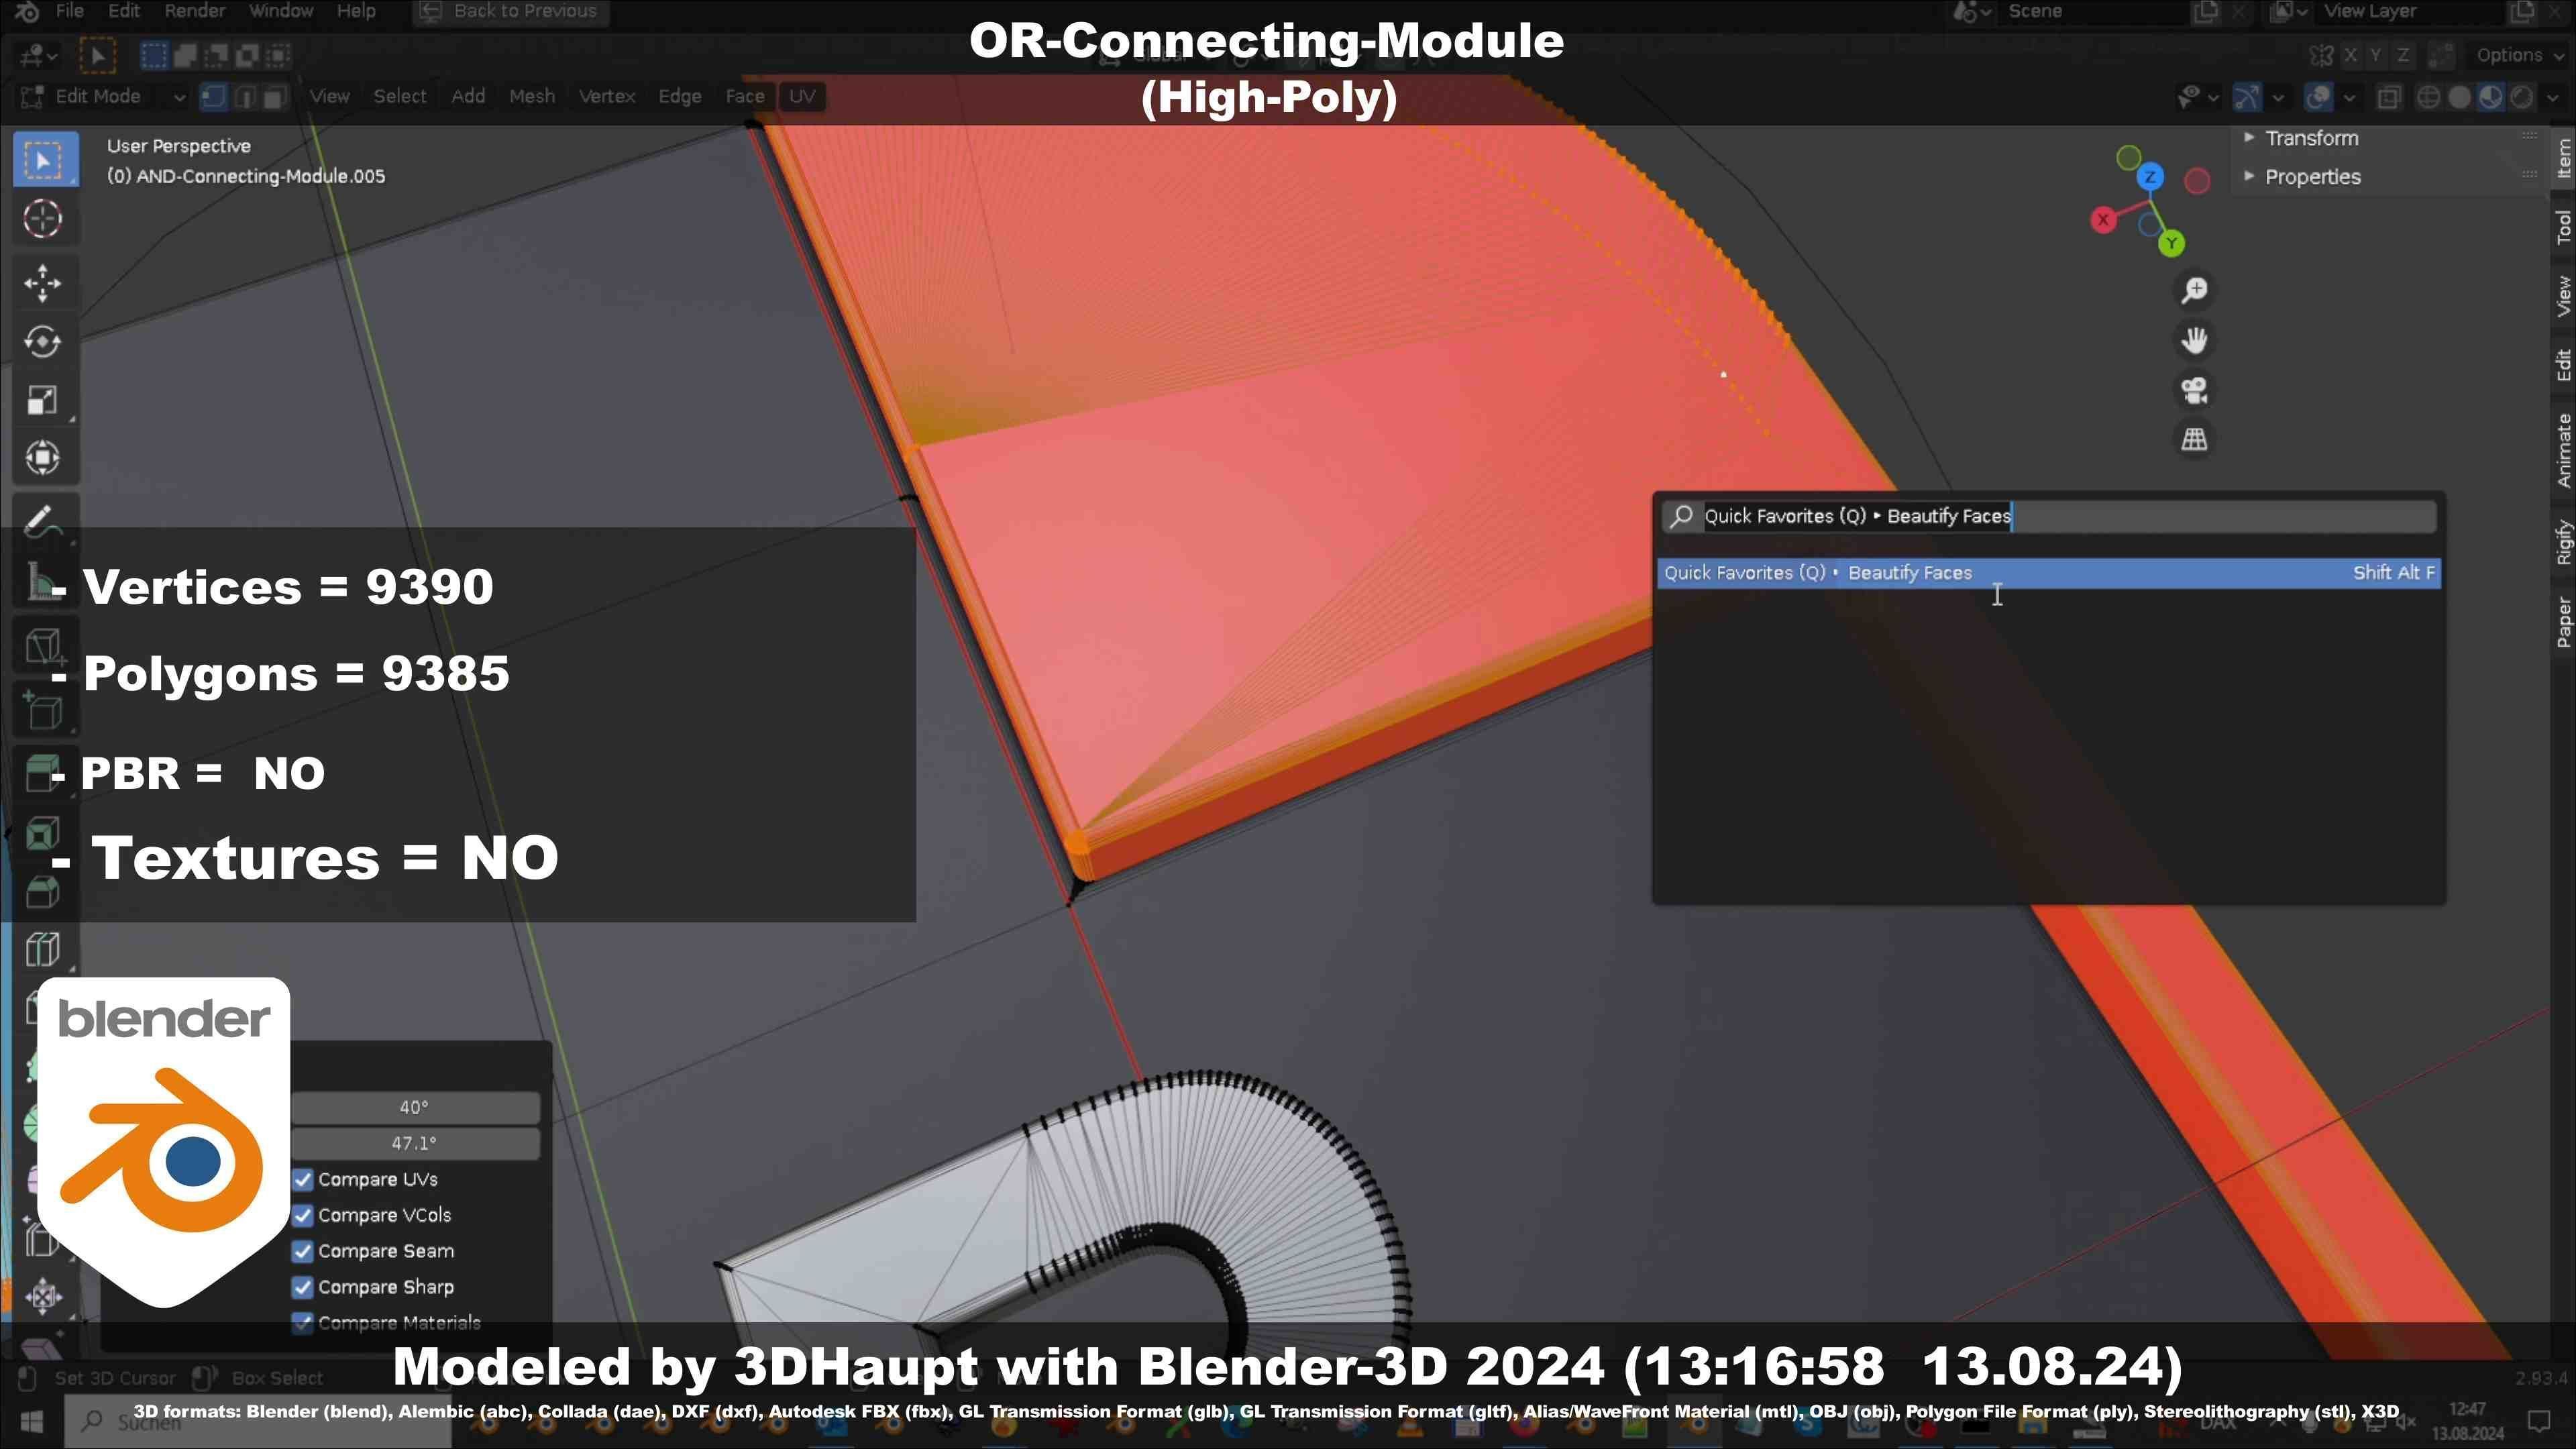Toggle Y axis mirror
The height and width of the screenshot is (1449, 2576).
2376,56
